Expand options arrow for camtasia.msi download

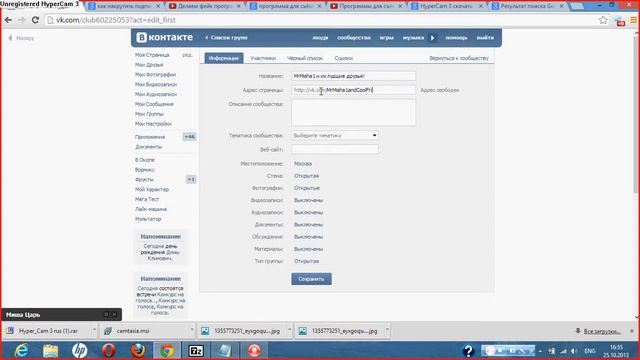click(x=192, y=331)
